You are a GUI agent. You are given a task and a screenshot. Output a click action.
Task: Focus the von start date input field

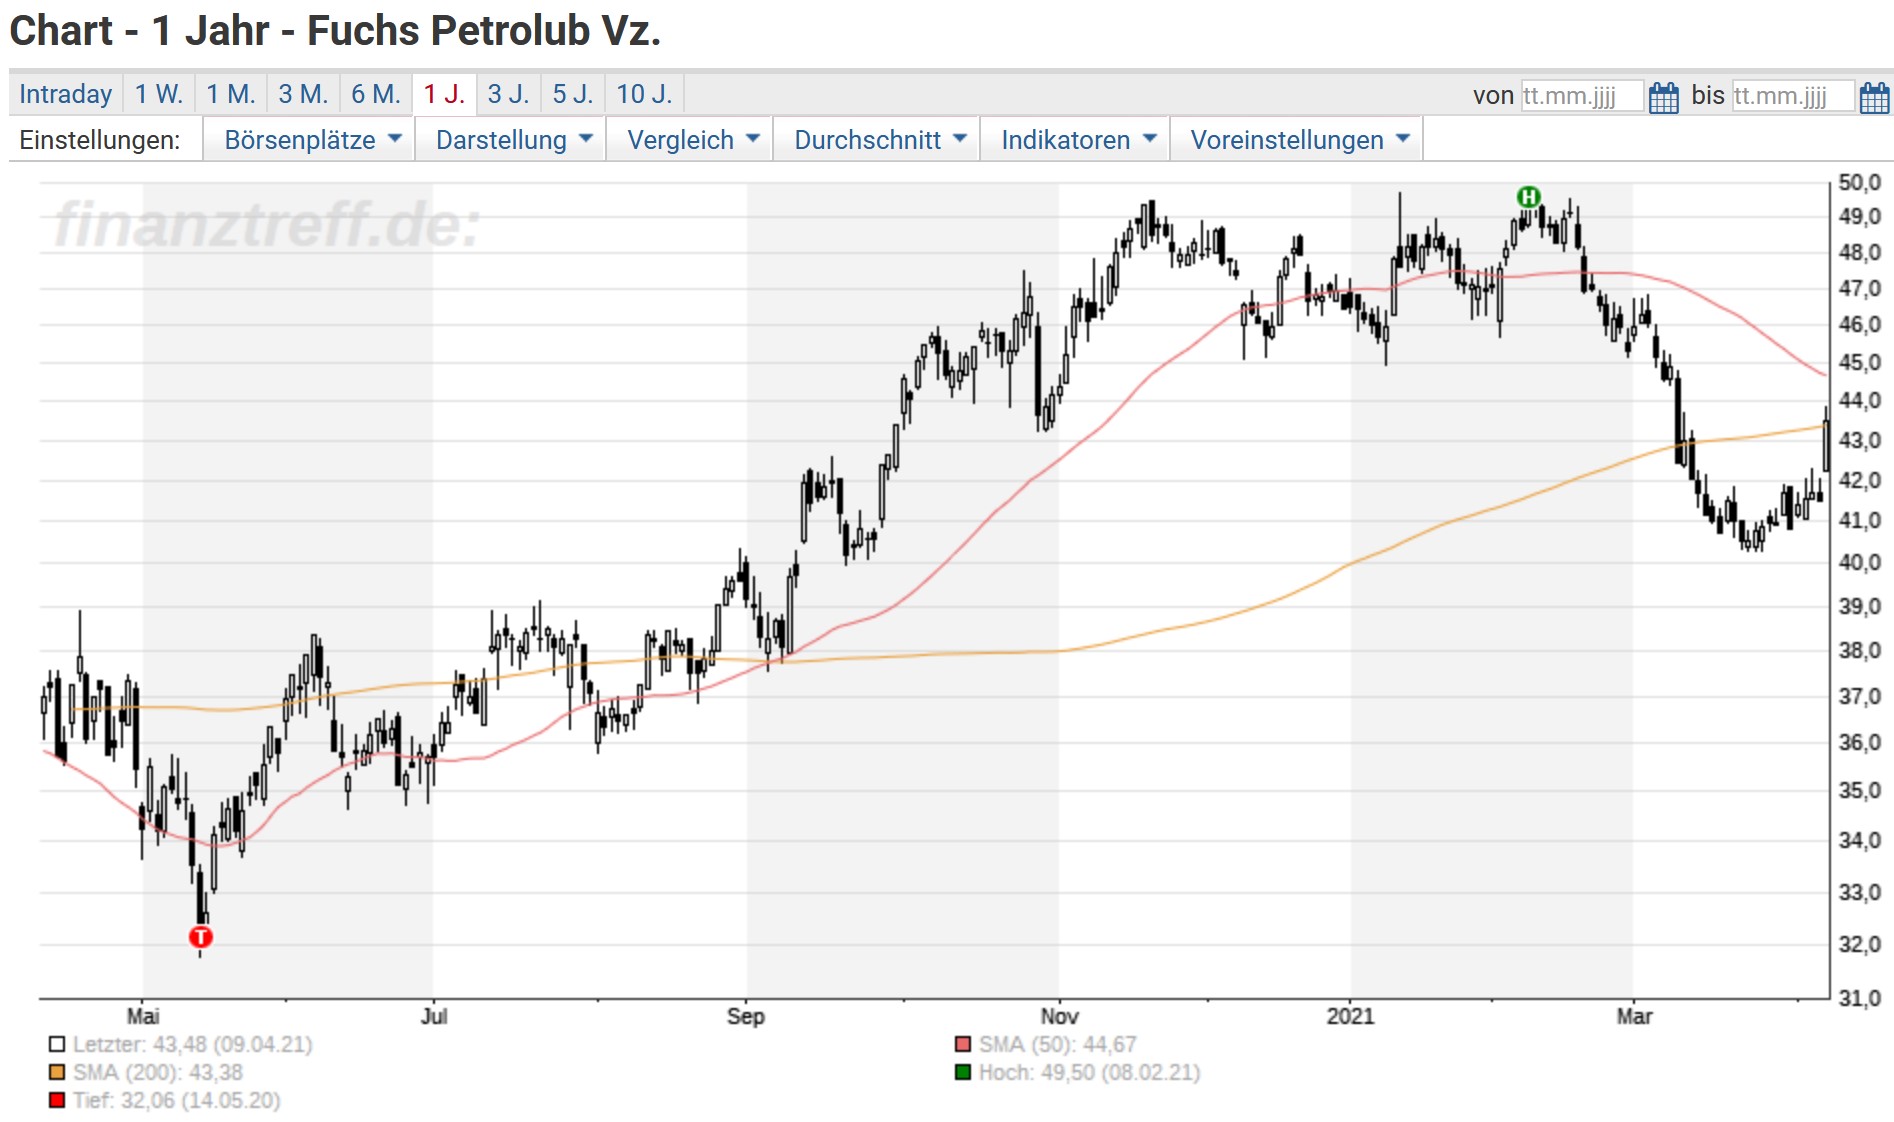(1582, 96)
